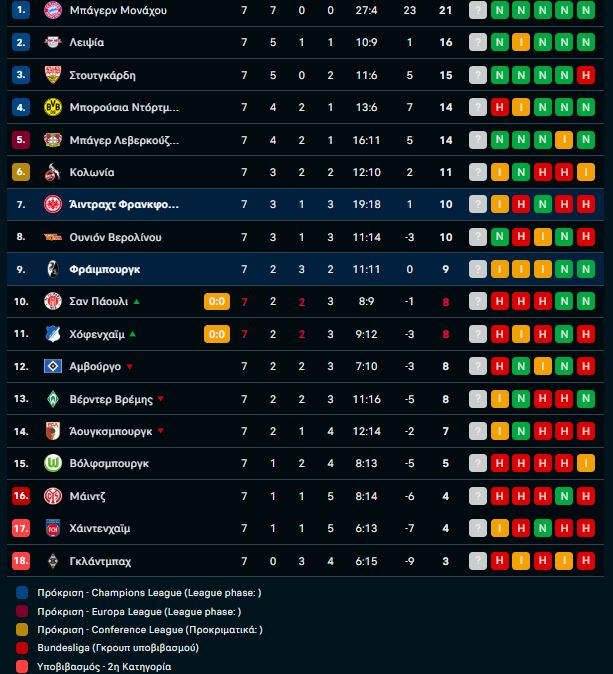Click the Wolfsburg green W logo

pyautogui.click(x=53, y=464)
